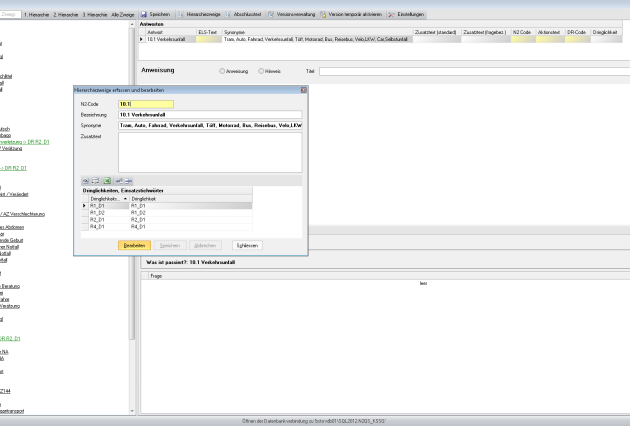Click the Antwort column header

click(x=170, y=32)
